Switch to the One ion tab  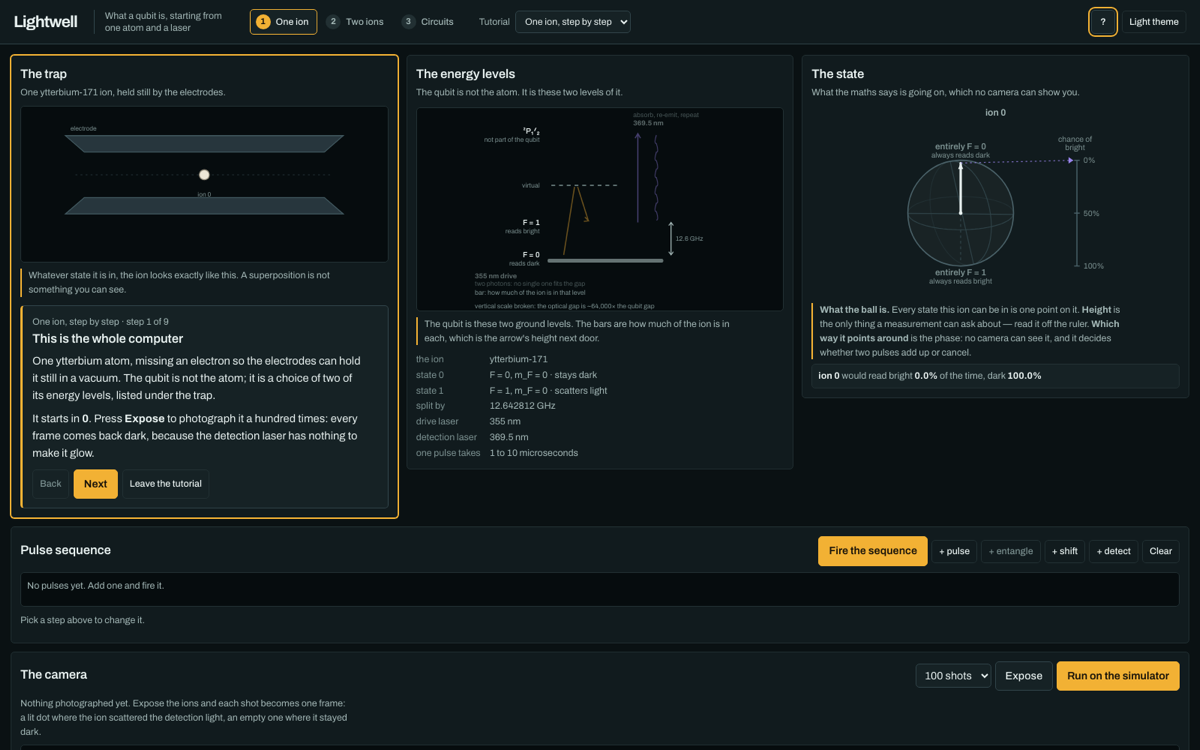tap(283, 21)
